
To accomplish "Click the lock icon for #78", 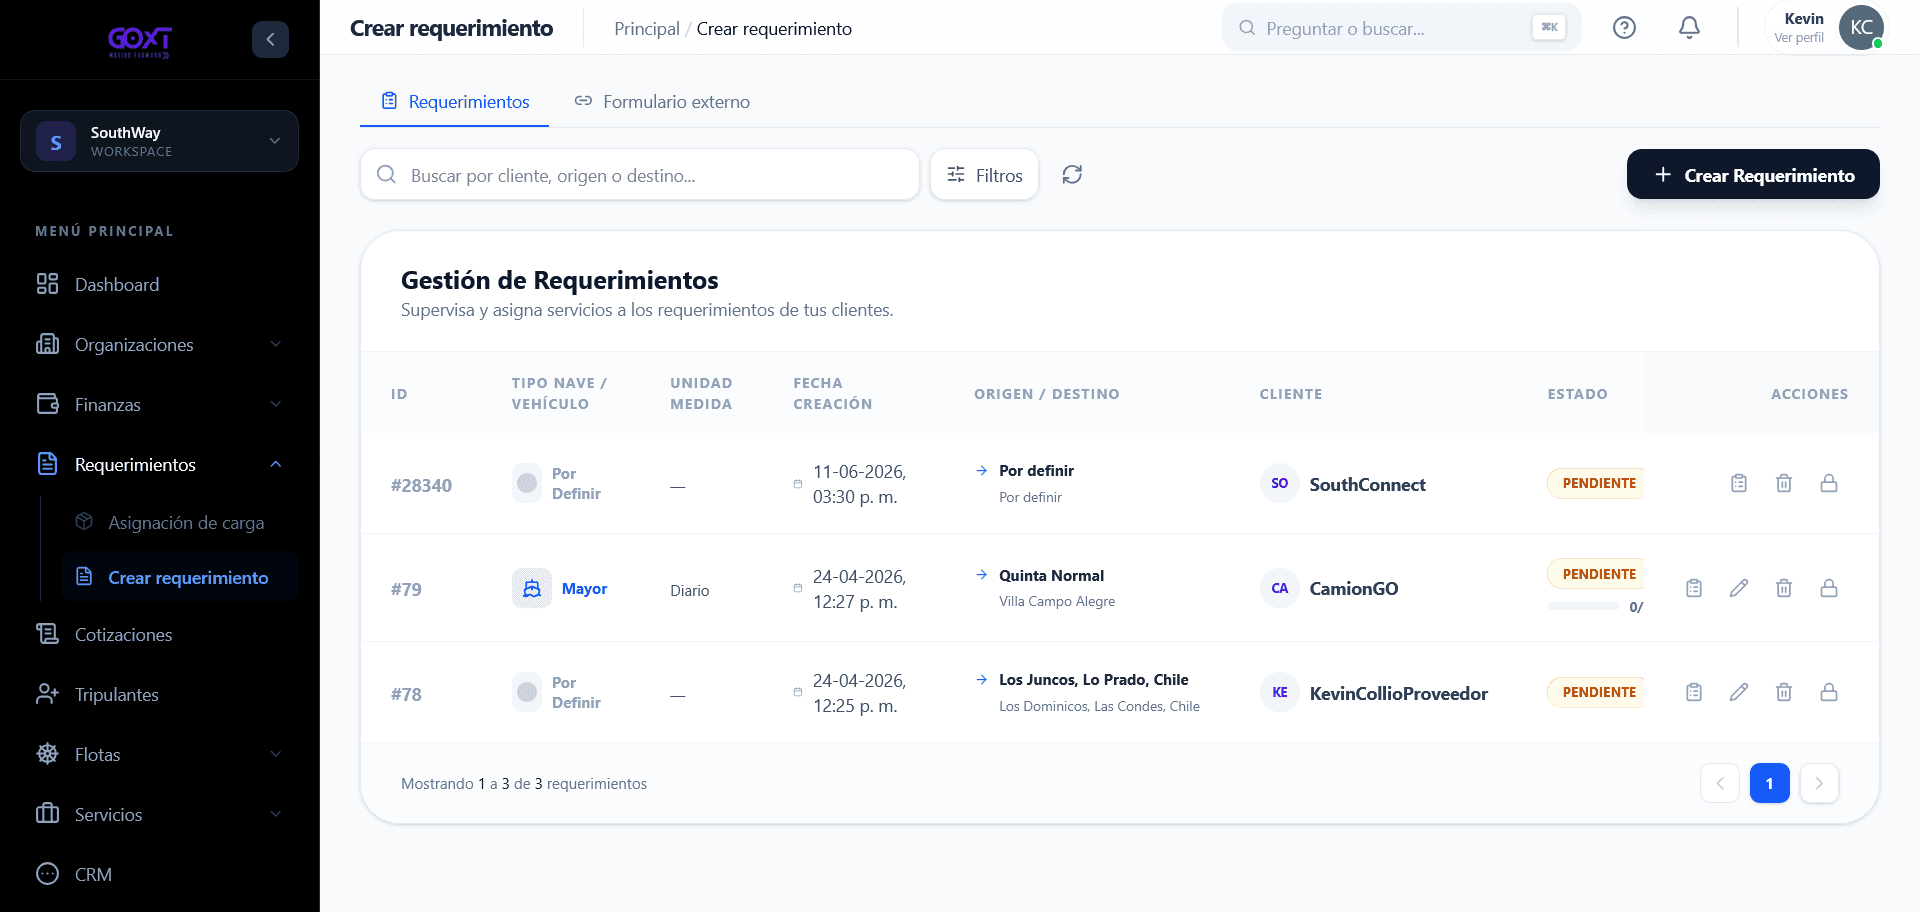I will [x=1829, y=692].
